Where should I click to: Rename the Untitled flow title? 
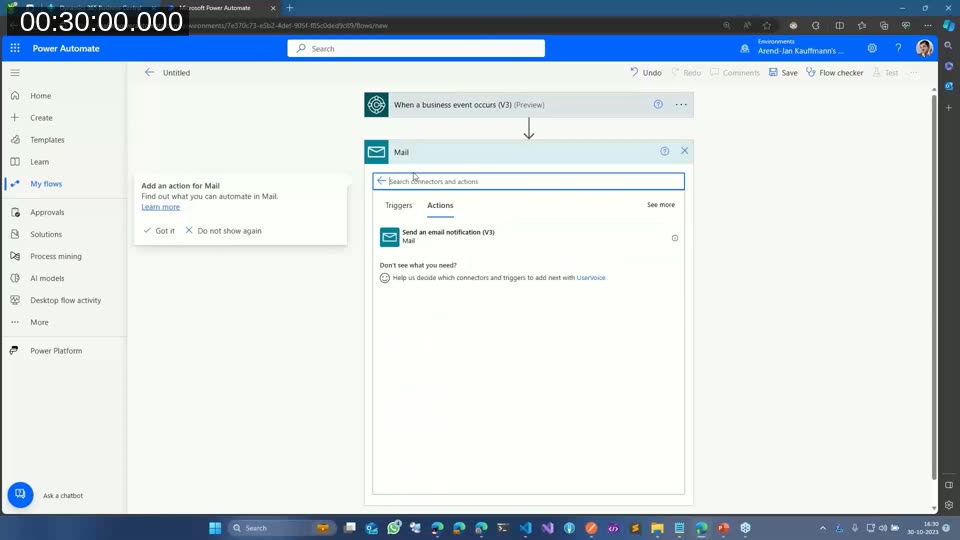click(176, 73)
